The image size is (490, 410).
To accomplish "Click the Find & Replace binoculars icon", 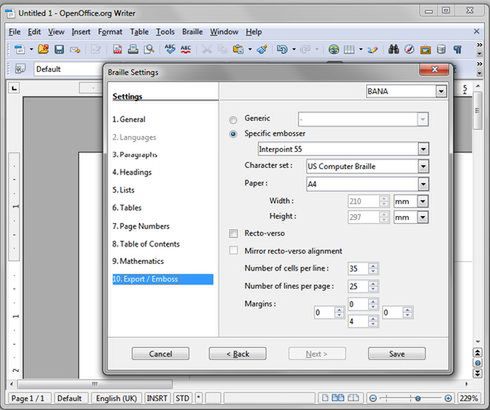I will [394, 49].
